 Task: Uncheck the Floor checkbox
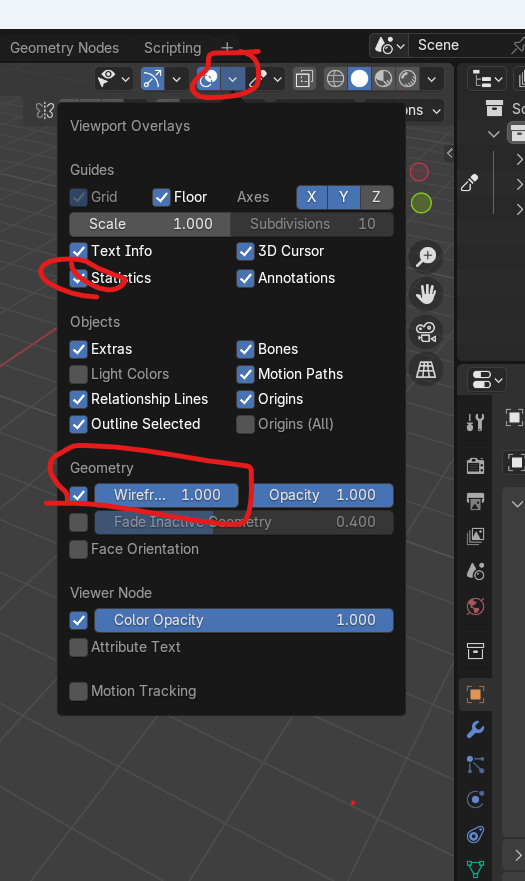coord(161,197)
